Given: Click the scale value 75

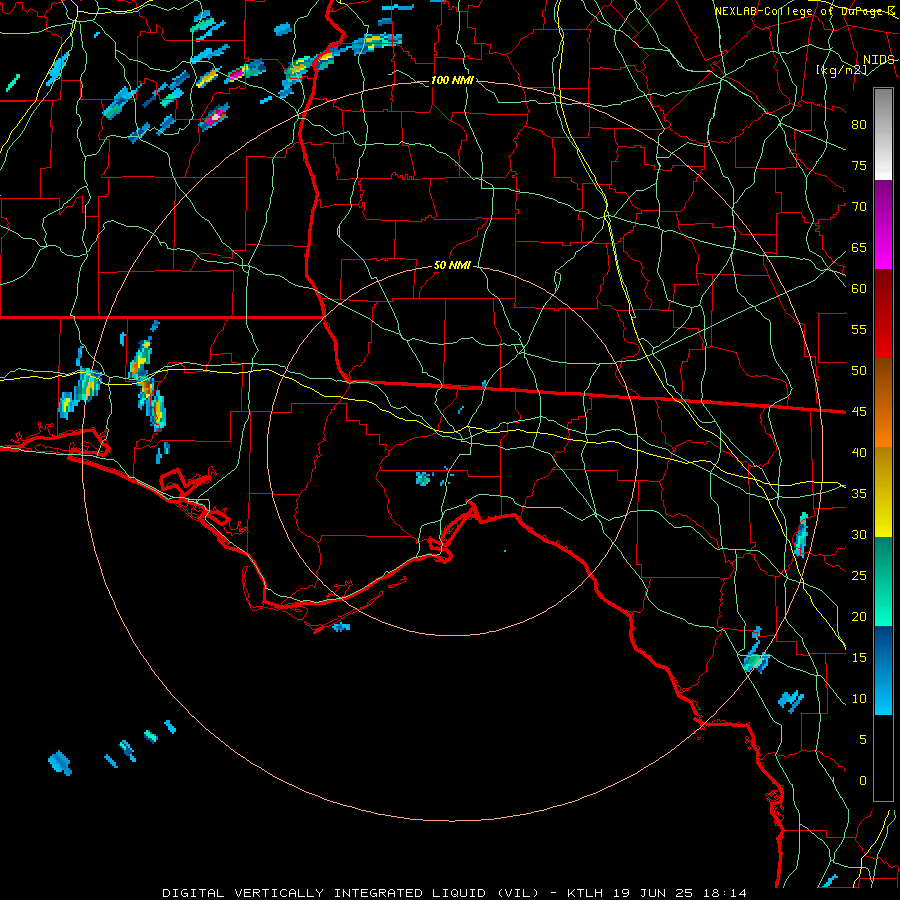Looking at the screenshot, I should point(859,165).
